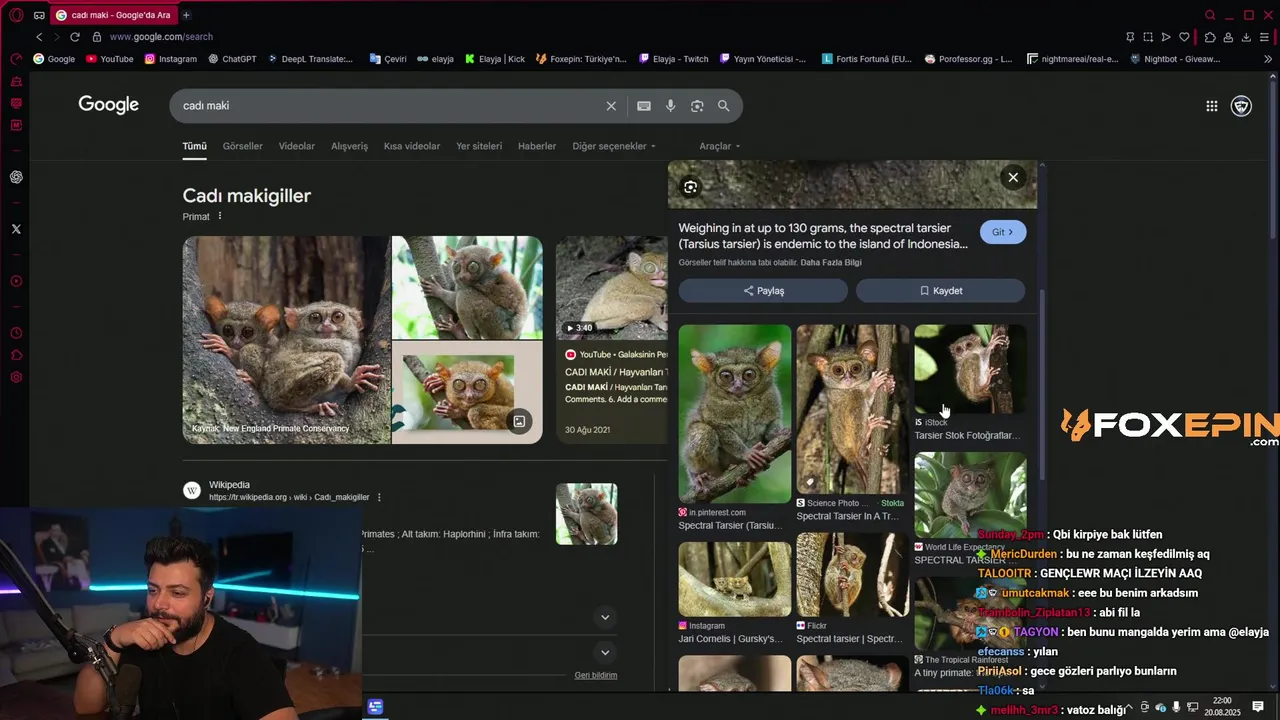Open Google apps grid
Image resolution: width=1280 pixels, height=720 pixels.
1211,106
